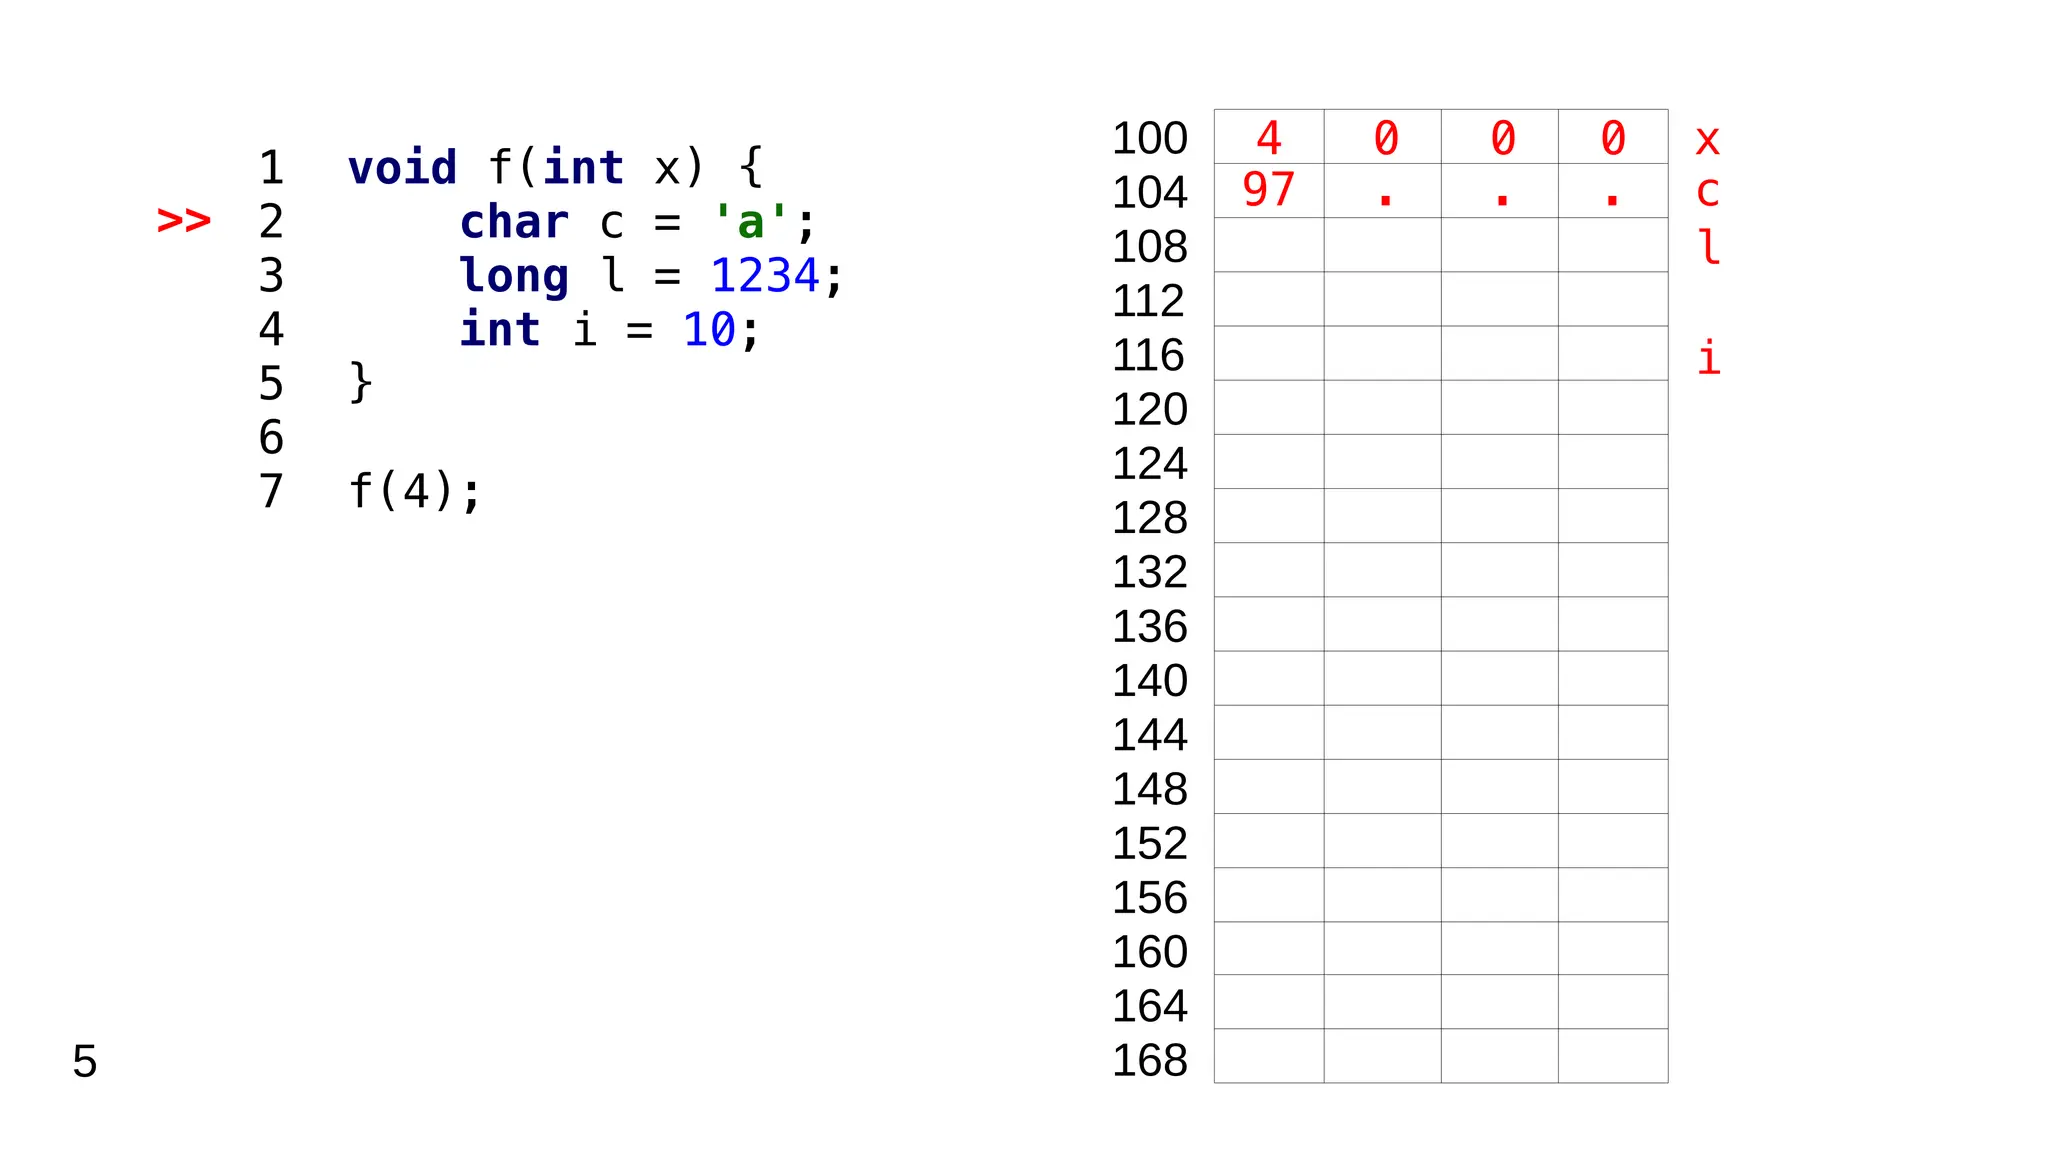Screen dimensions: 2048x1152
Task: Click memory address label 120
Action: point(1150,409)
